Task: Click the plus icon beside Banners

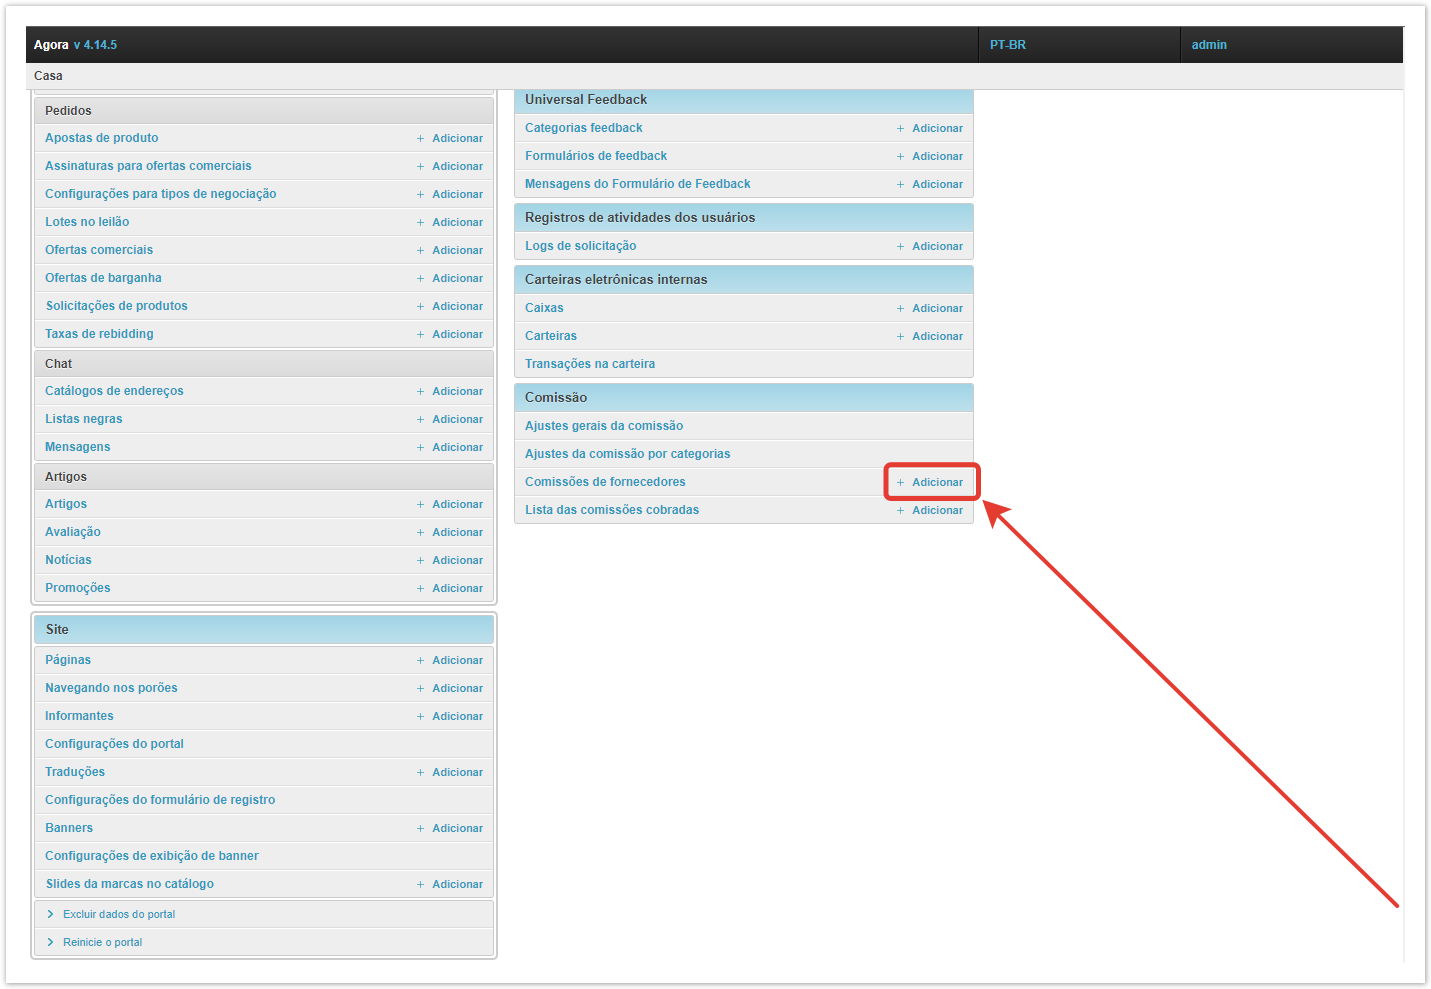Action: point(420,829)
